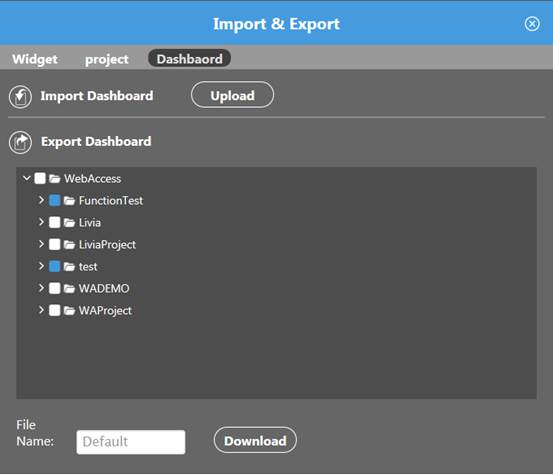Uncheck the FunctionTest checkbox
The image size is (553, 474).
55,200
